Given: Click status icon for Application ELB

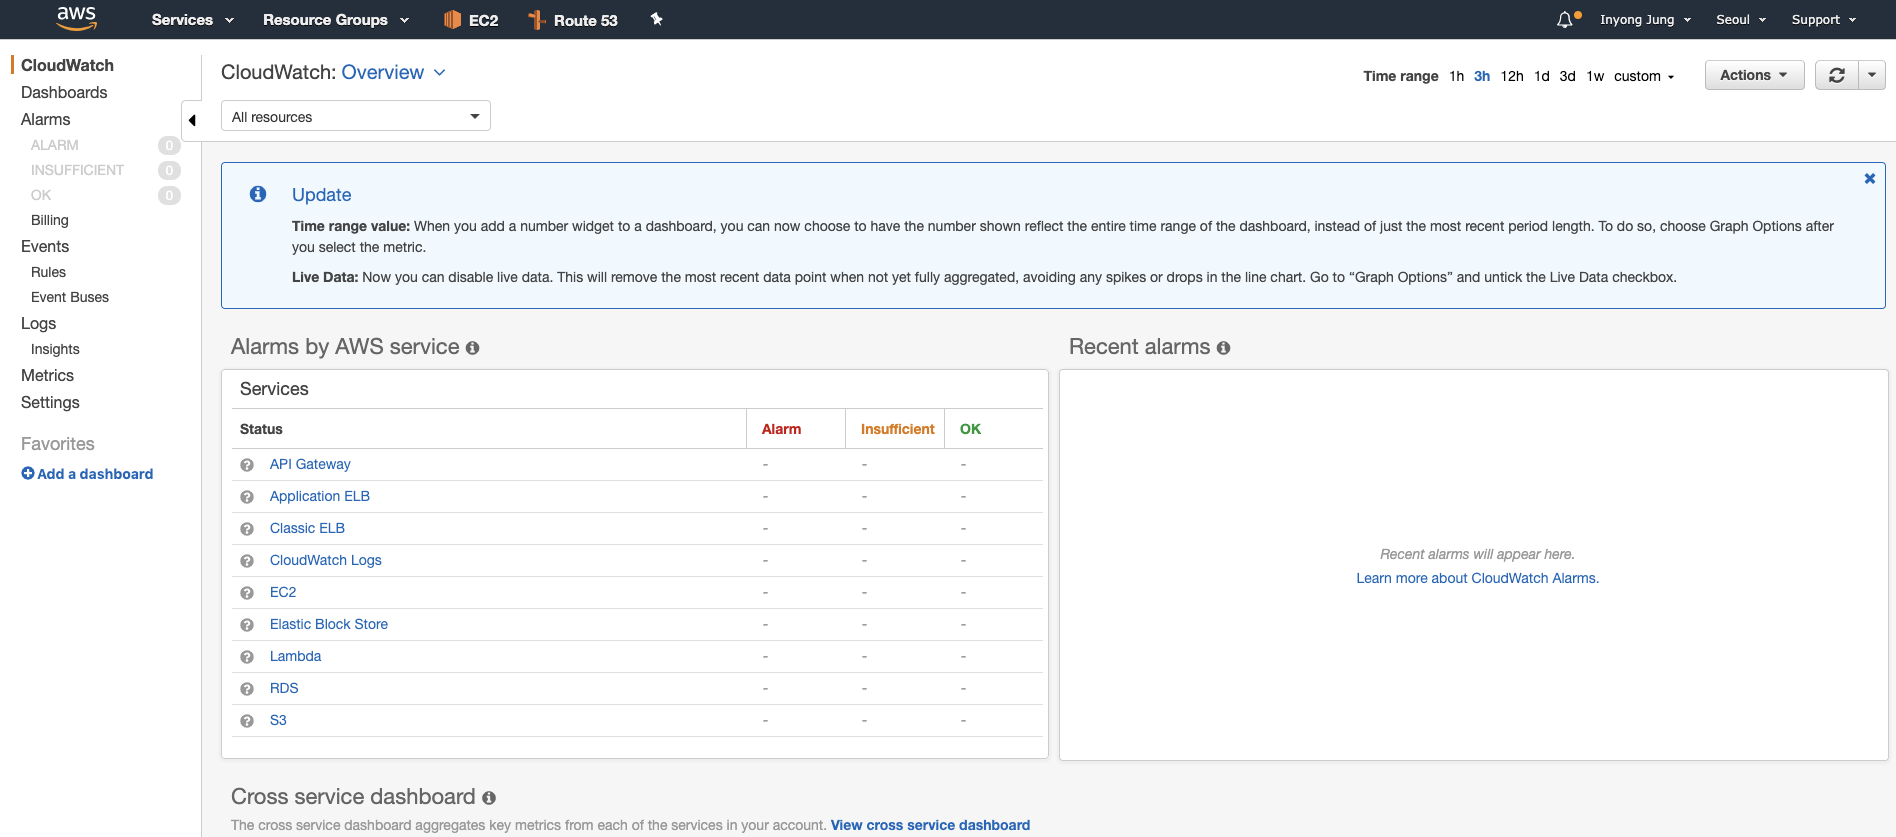Looking at the screenshot, I should click(247, 497).
